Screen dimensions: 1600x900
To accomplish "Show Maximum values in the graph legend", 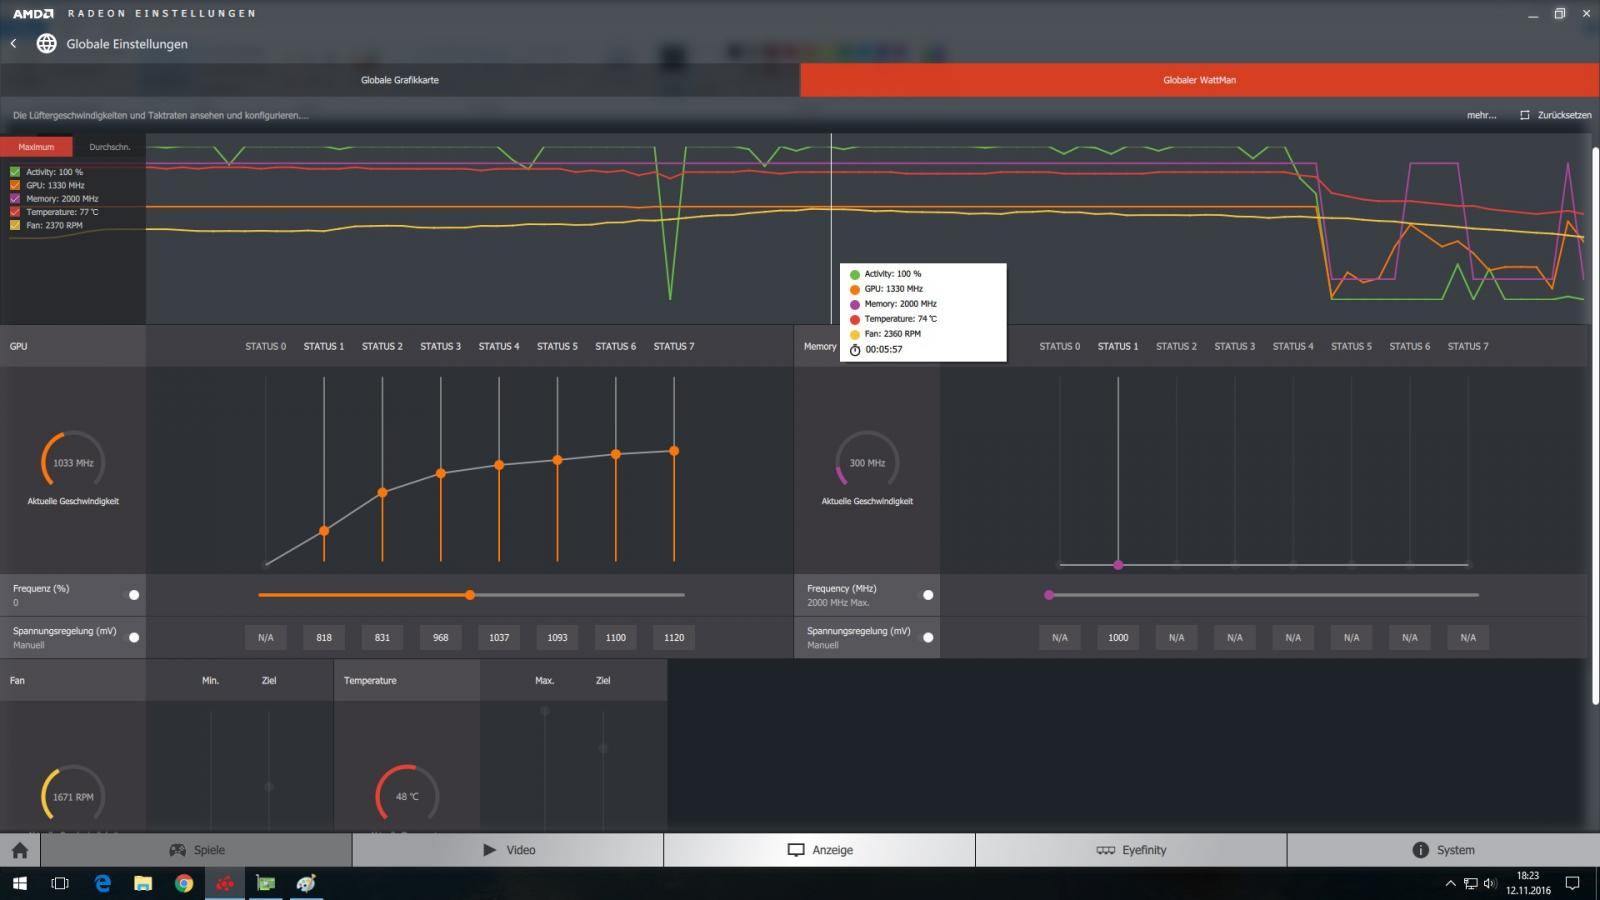I will point(36,147).
